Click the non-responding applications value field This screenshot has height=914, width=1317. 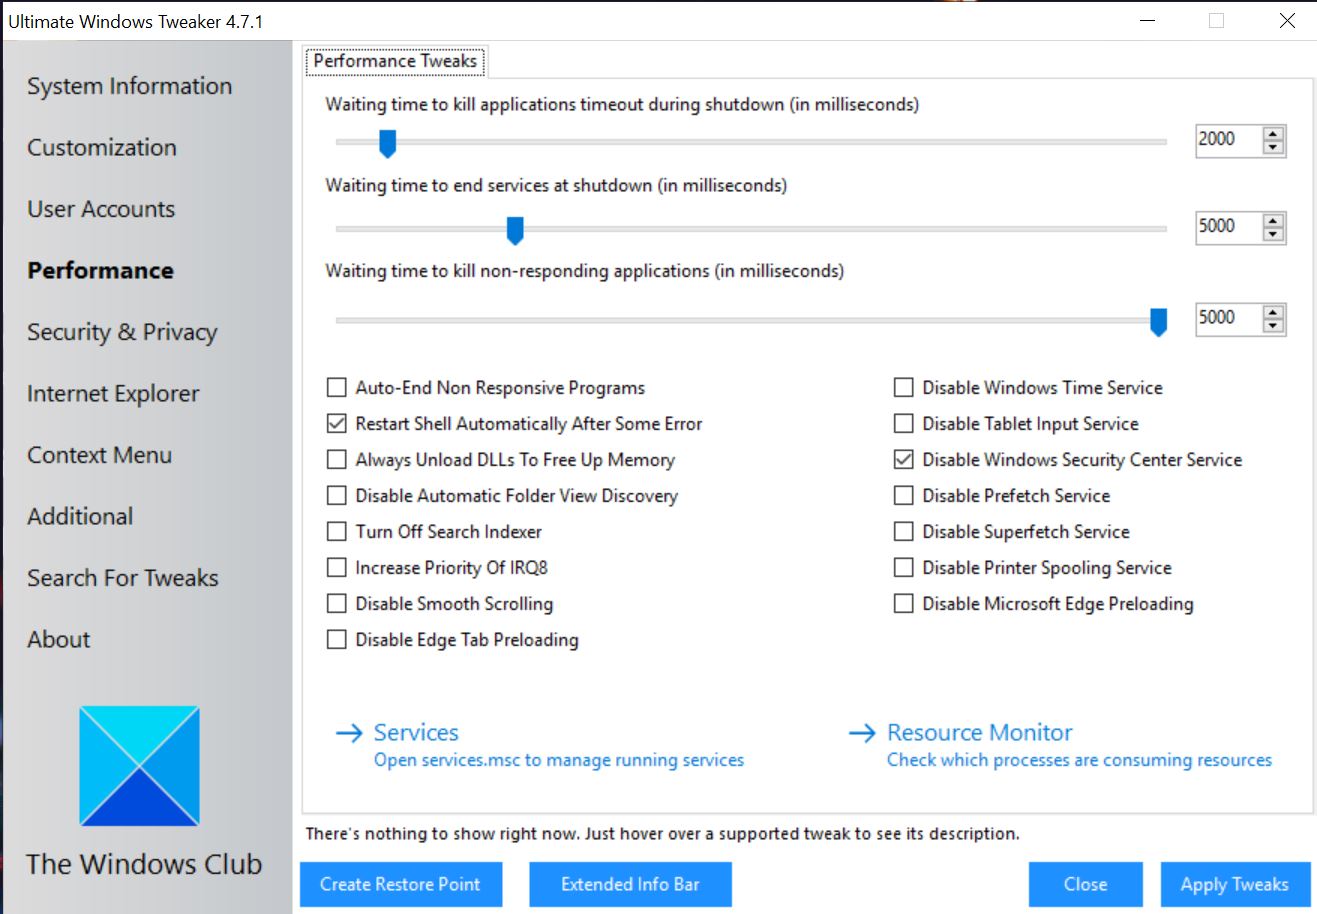point(1229,319)
